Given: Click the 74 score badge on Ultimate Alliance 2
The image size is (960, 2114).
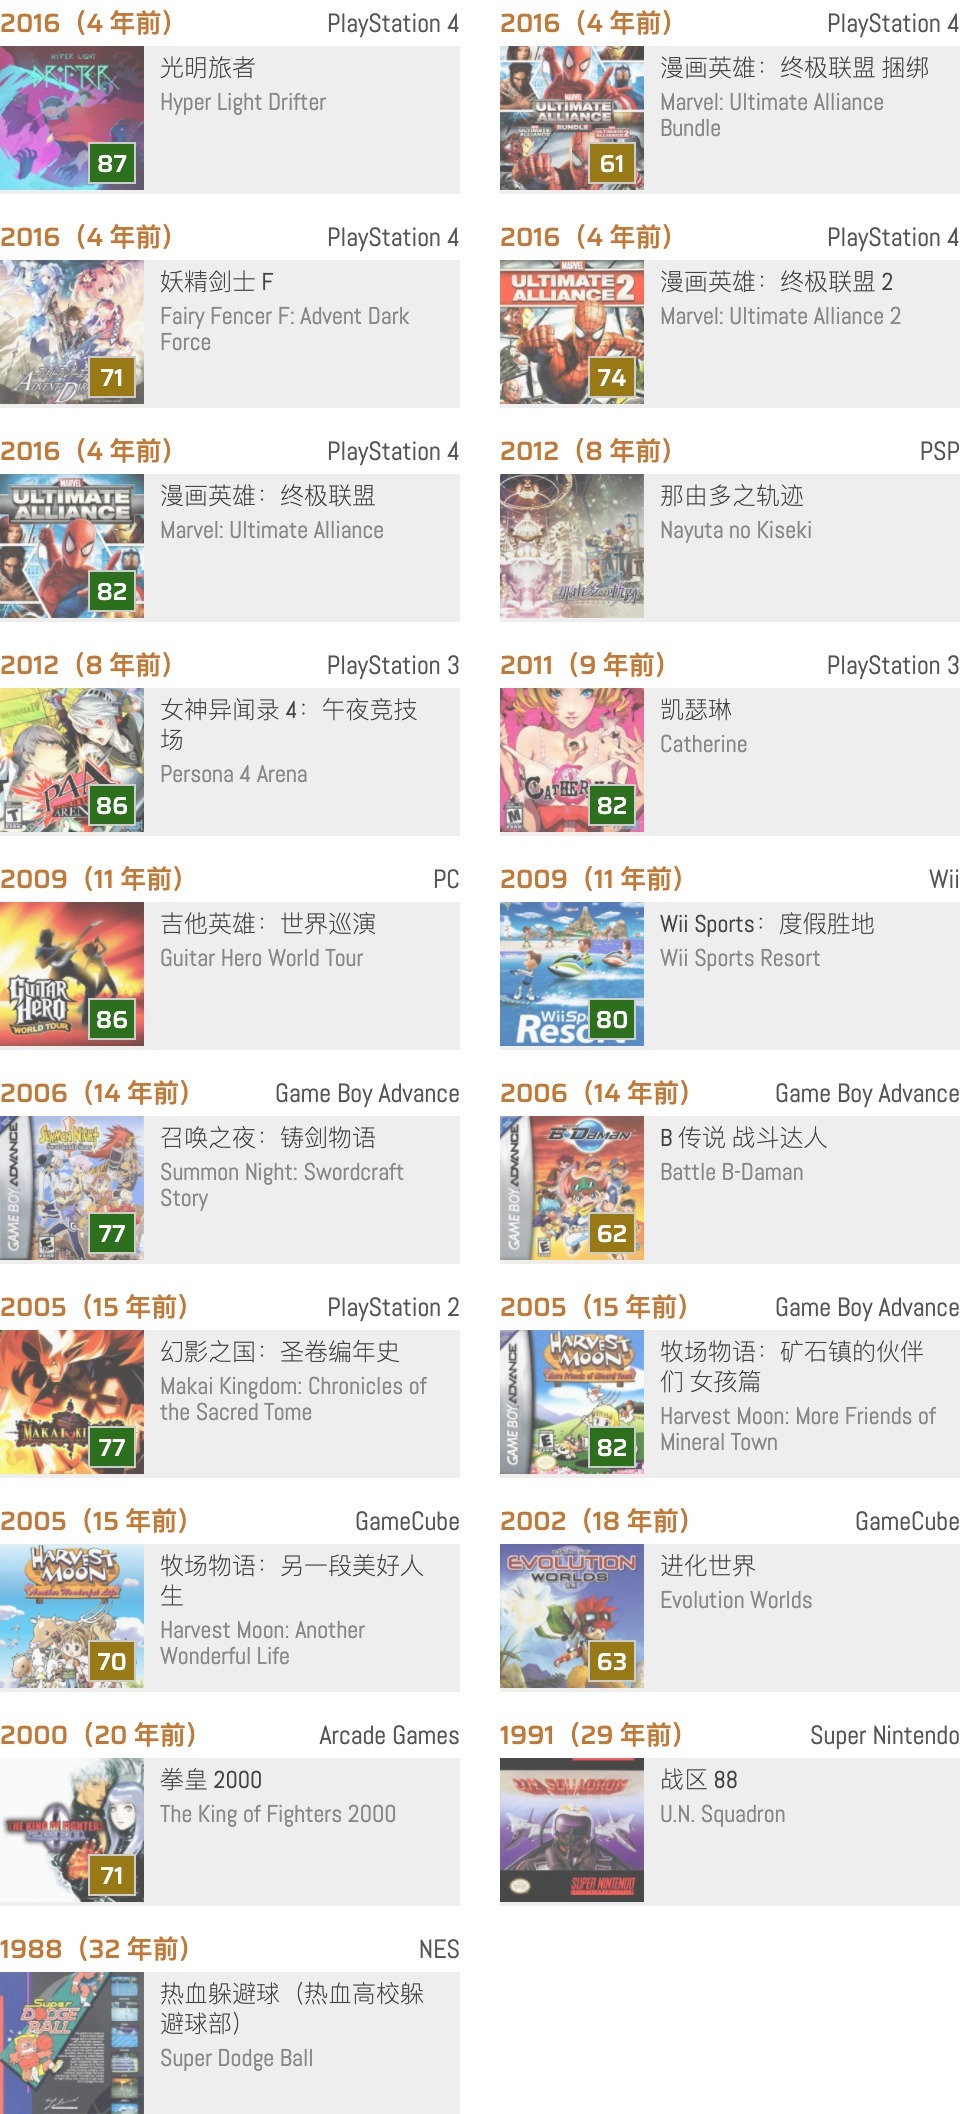Looking at the screenshot, I should (612, 377).
